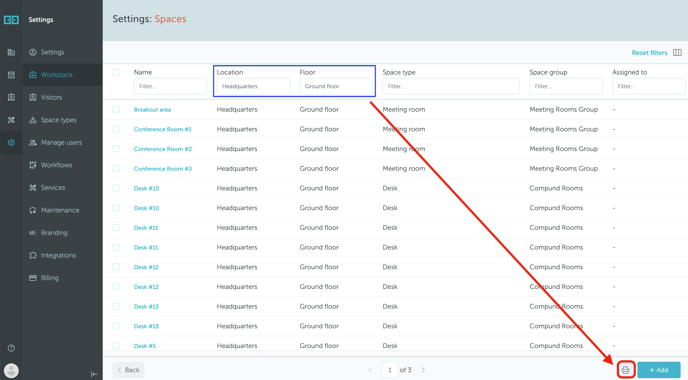
Task: Click the Settings heading at top of sidebar
Action: [41, 20]
